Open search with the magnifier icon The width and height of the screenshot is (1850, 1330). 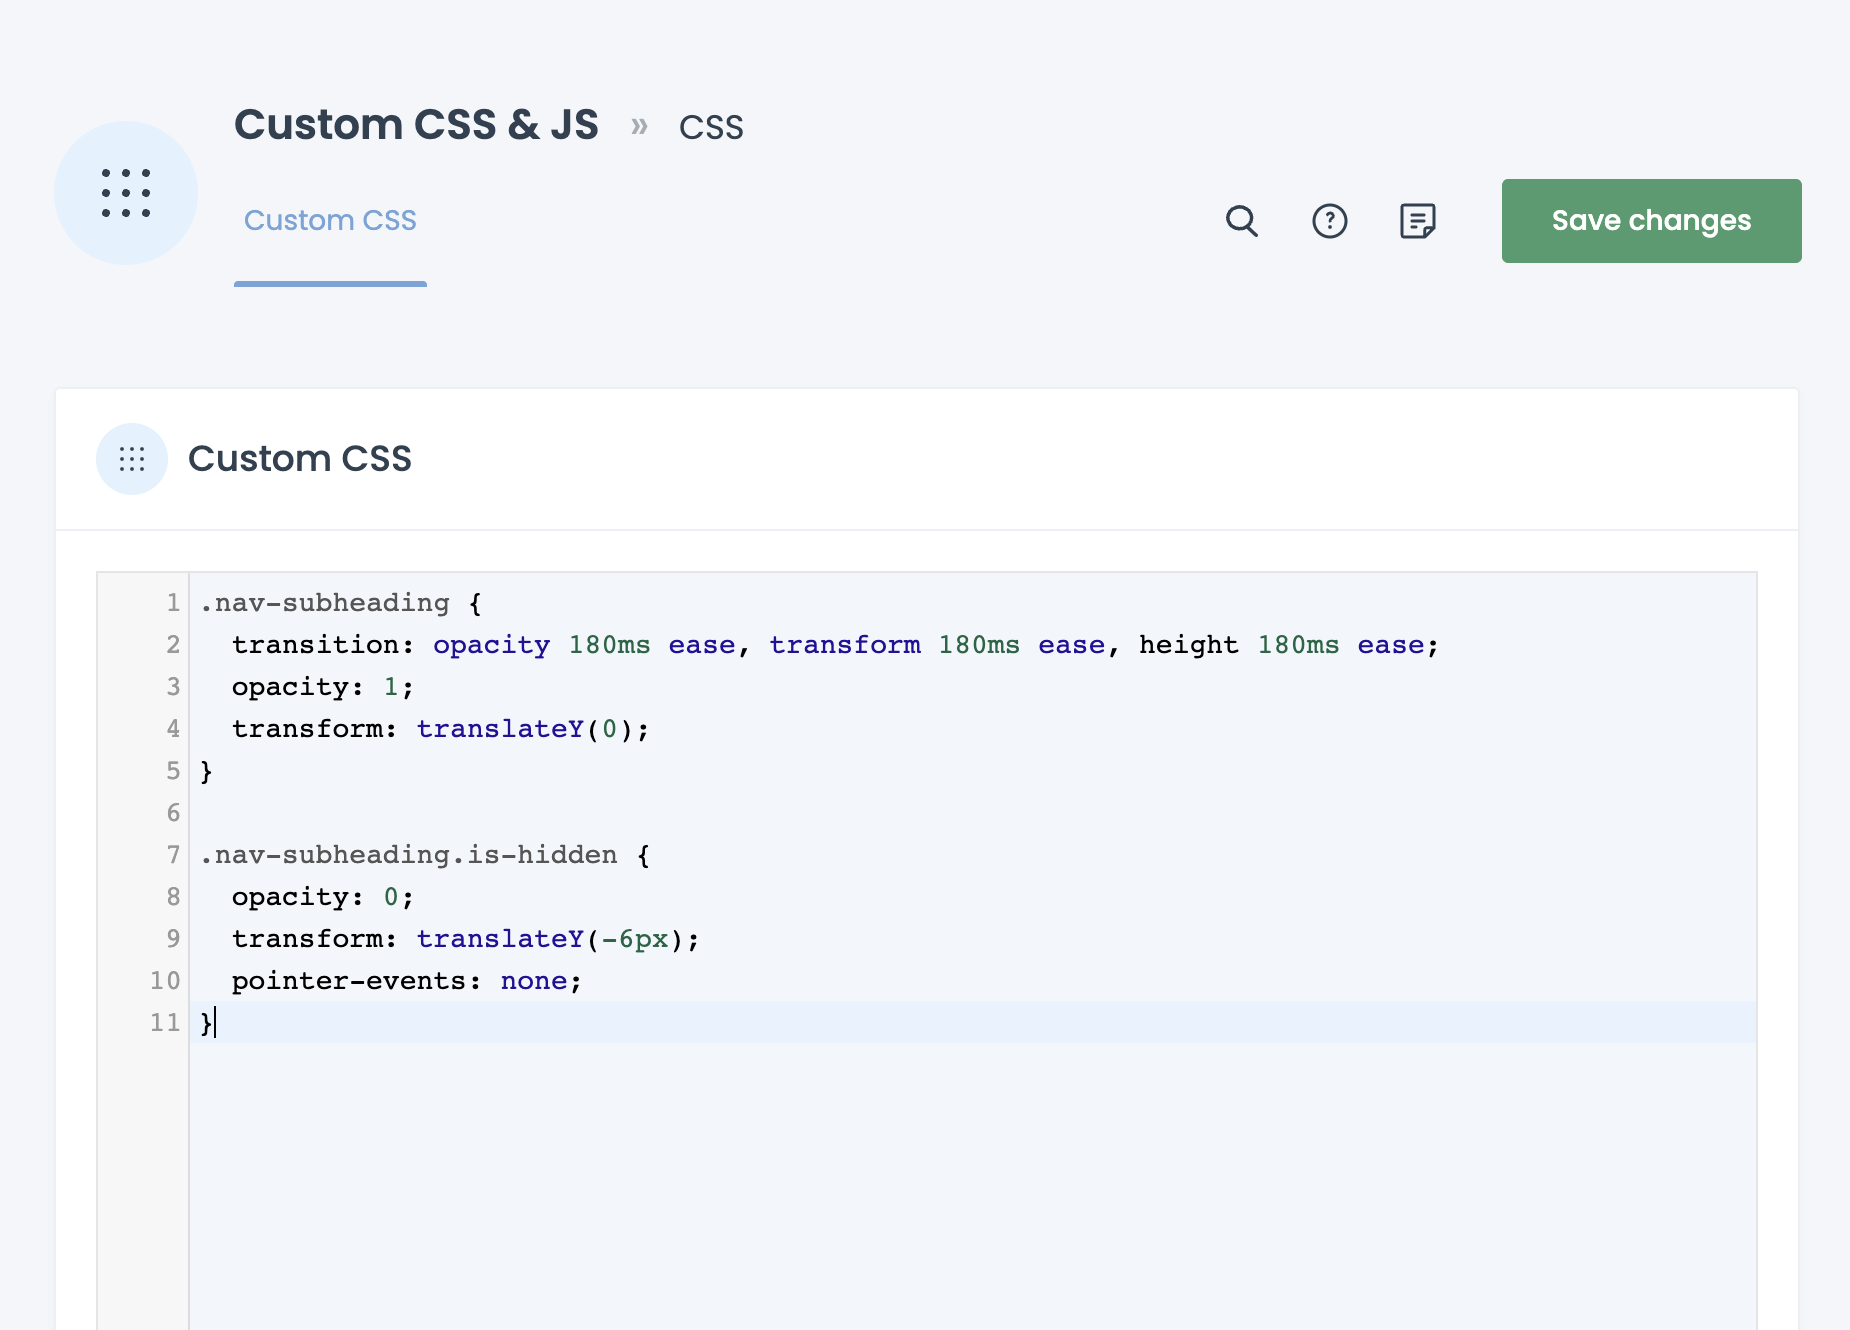[1241, 221]
